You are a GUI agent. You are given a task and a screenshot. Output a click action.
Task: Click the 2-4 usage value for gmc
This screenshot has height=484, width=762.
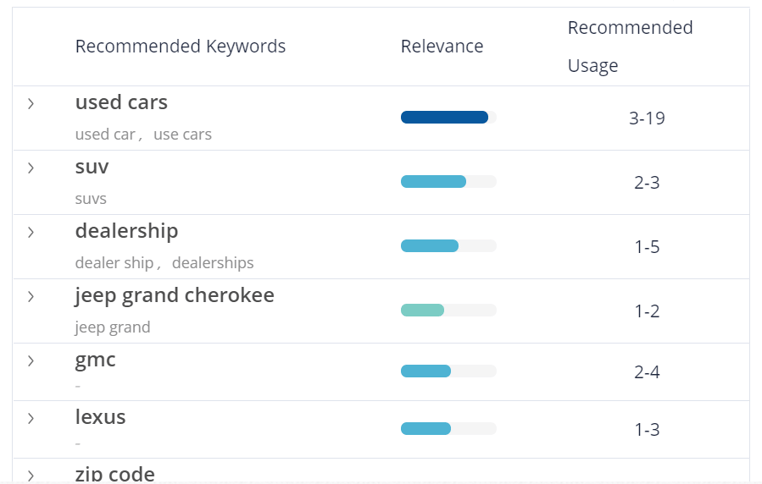647,372
